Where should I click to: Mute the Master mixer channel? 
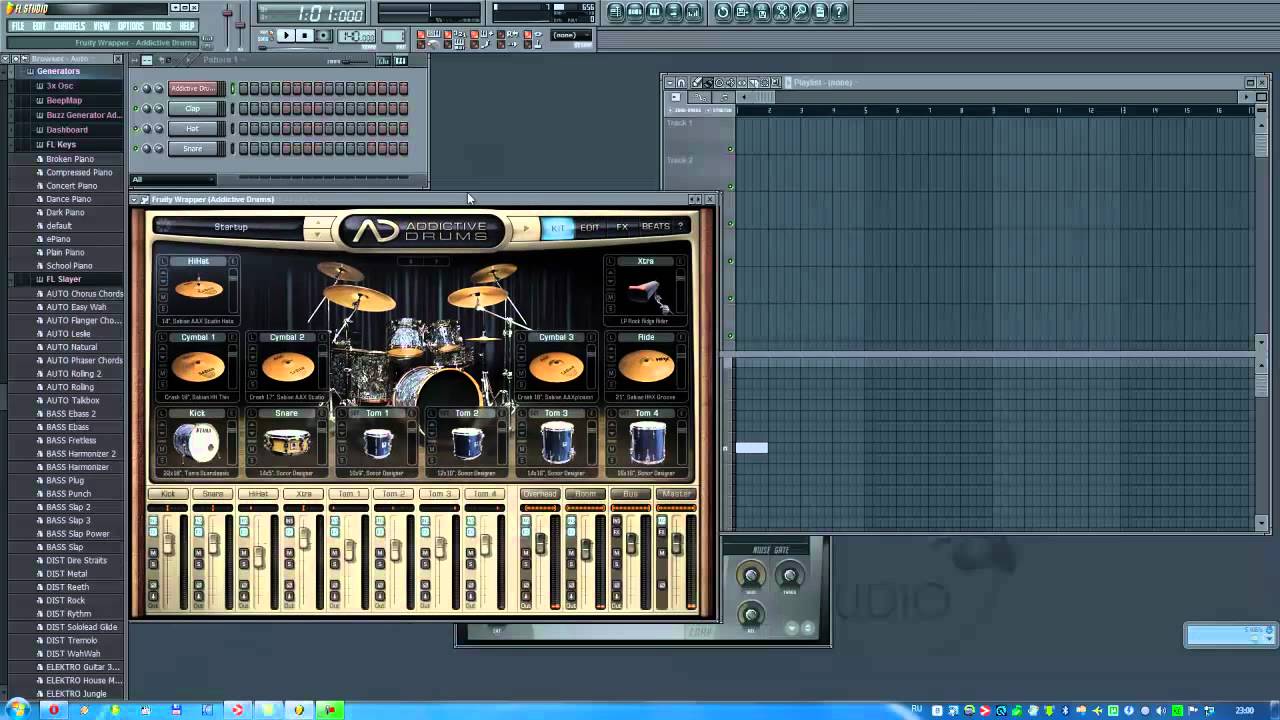point(662,553)
